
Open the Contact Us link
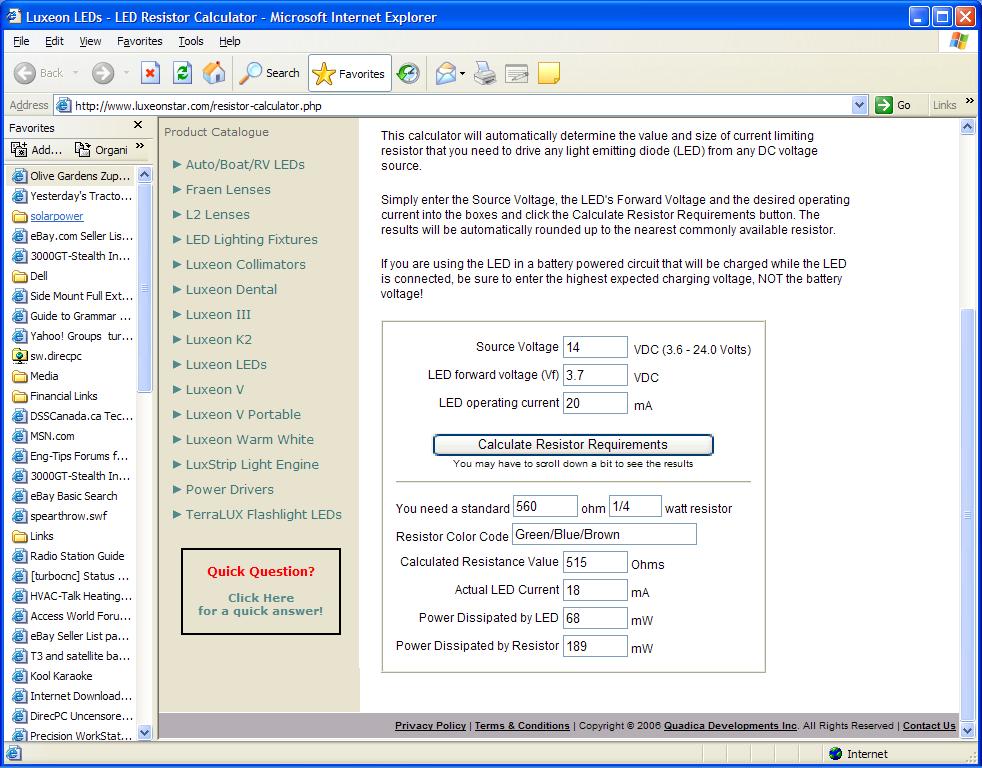coord(929,725)
